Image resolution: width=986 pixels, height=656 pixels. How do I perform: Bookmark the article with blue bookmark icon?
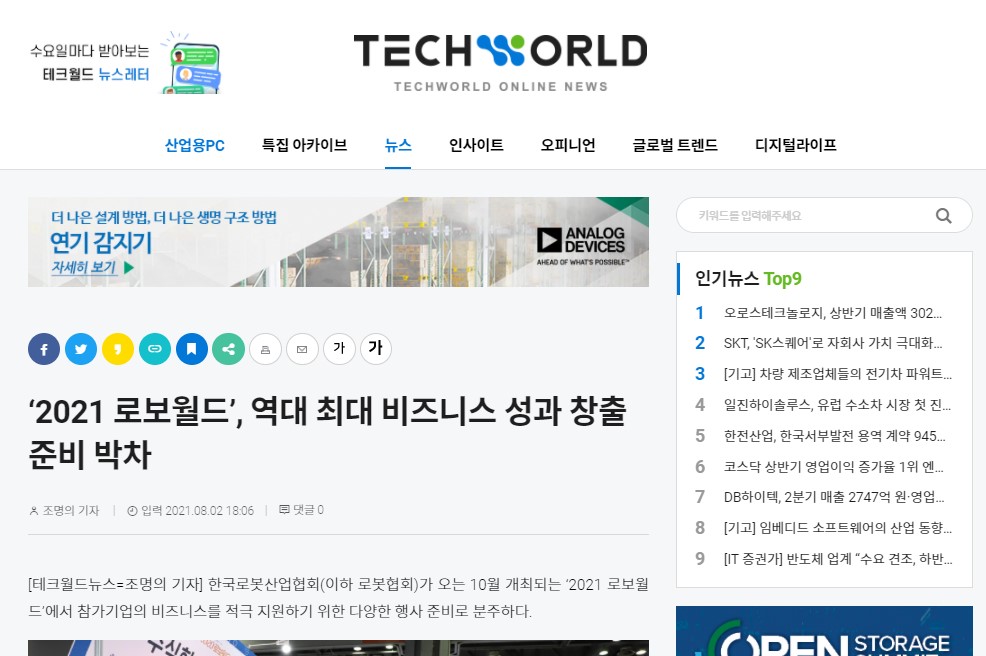pyautogui.click(x=192, y=349)
